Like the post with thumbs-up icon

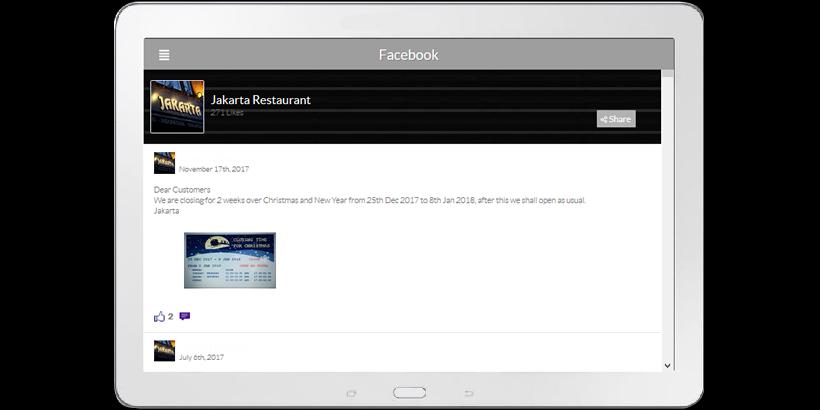[160, 316]
